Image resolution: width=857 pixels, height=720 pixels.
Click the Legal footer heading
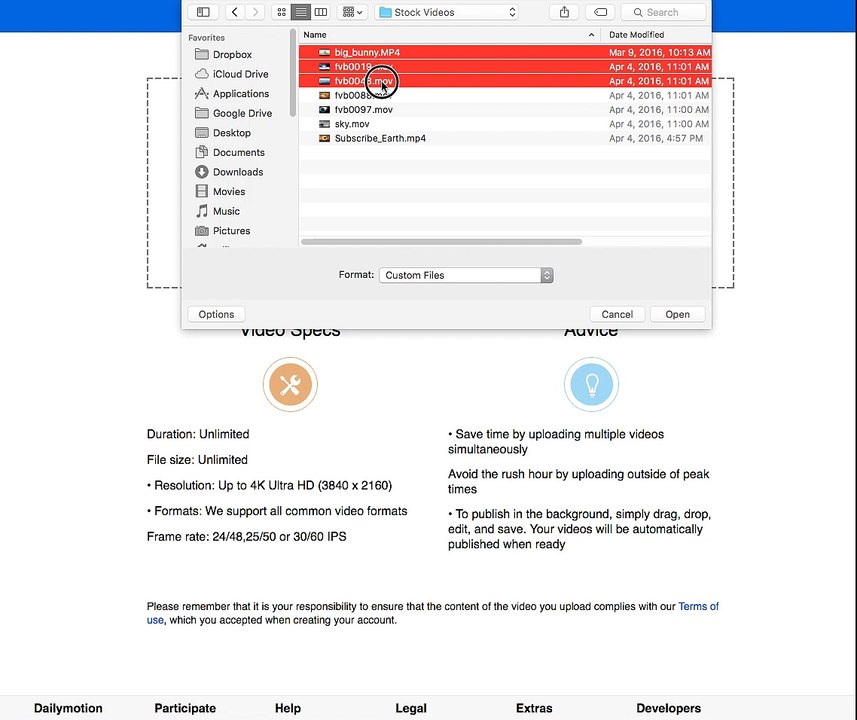(411, 709)
